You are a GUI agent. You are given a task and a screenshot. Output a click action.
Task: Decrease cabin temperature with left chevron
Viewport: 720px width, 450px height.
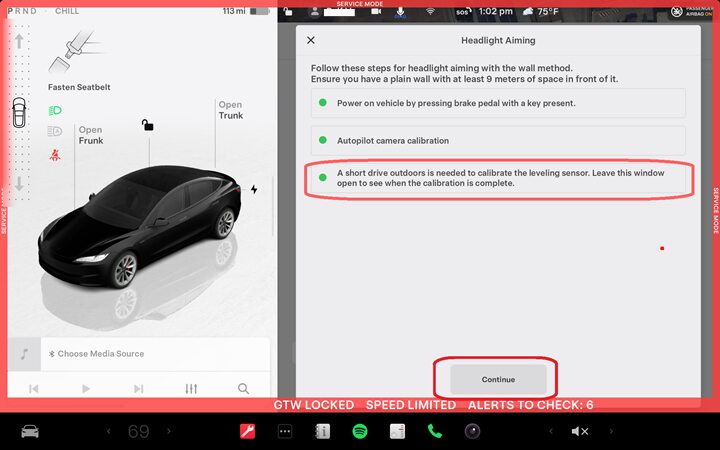point(108,431)
